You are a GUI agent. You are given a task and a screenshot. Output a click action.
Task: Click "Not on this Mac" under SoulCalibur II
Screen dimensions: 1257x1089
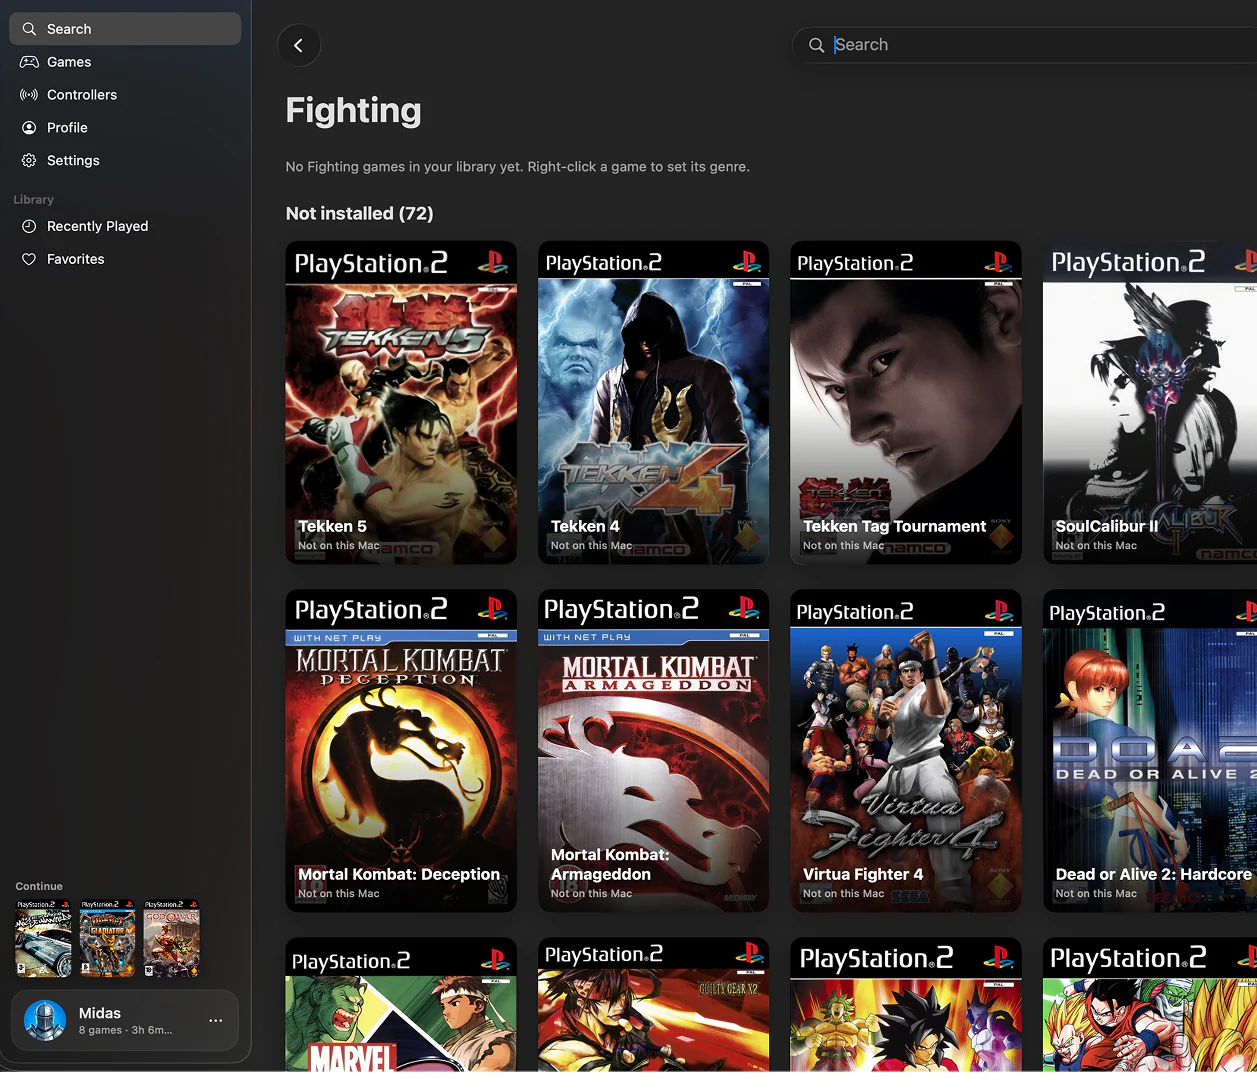[x=1096, y=546]
